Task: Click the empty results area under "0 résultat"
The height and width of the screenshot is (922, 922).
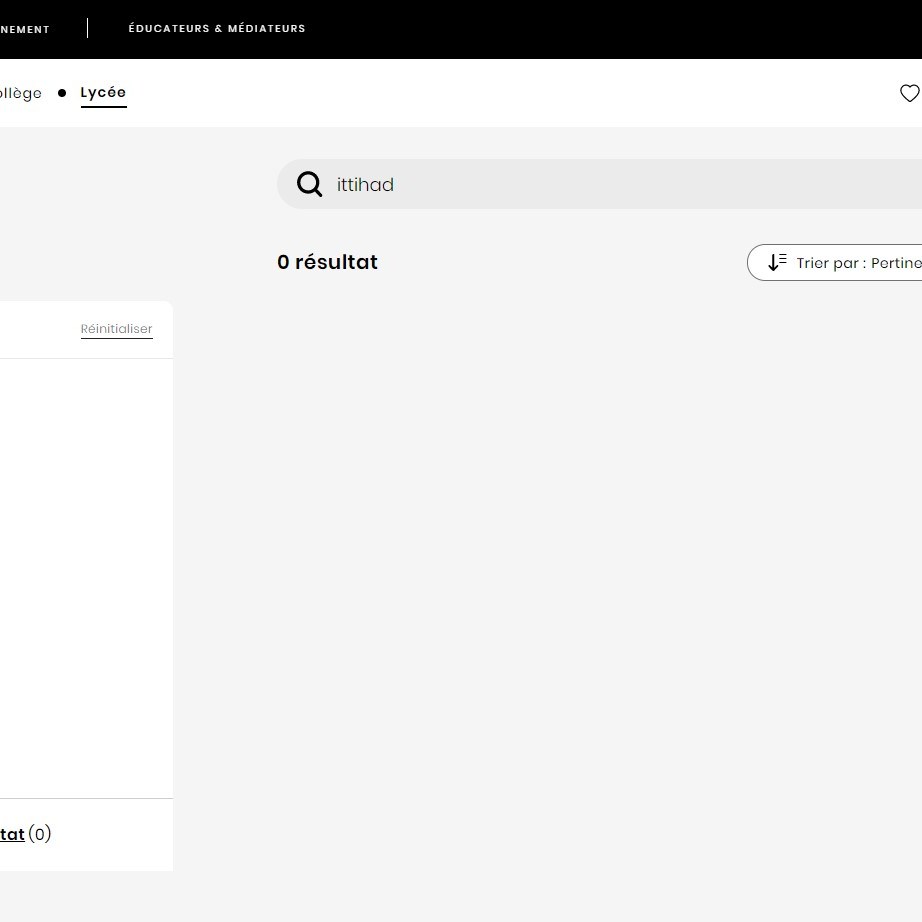Action: (599, 588)
